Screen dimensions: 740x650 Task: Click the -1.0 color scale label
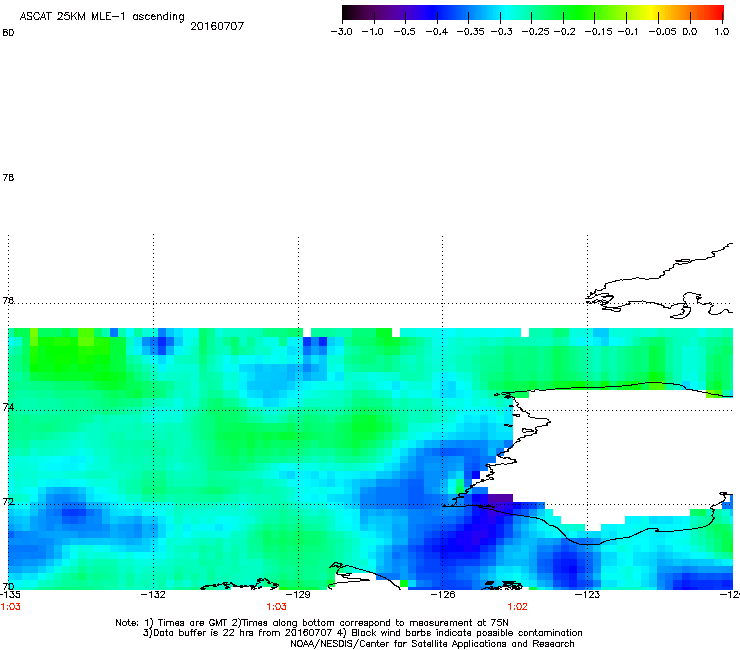(372, 32)
